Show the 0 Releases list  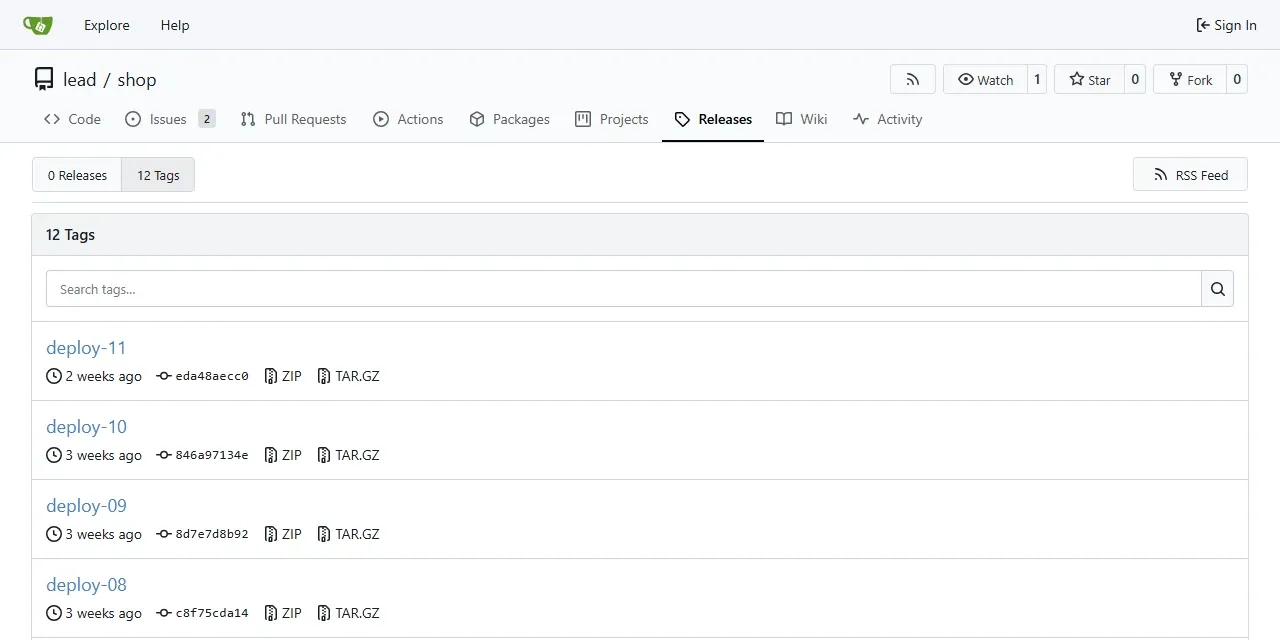[77, 175]
